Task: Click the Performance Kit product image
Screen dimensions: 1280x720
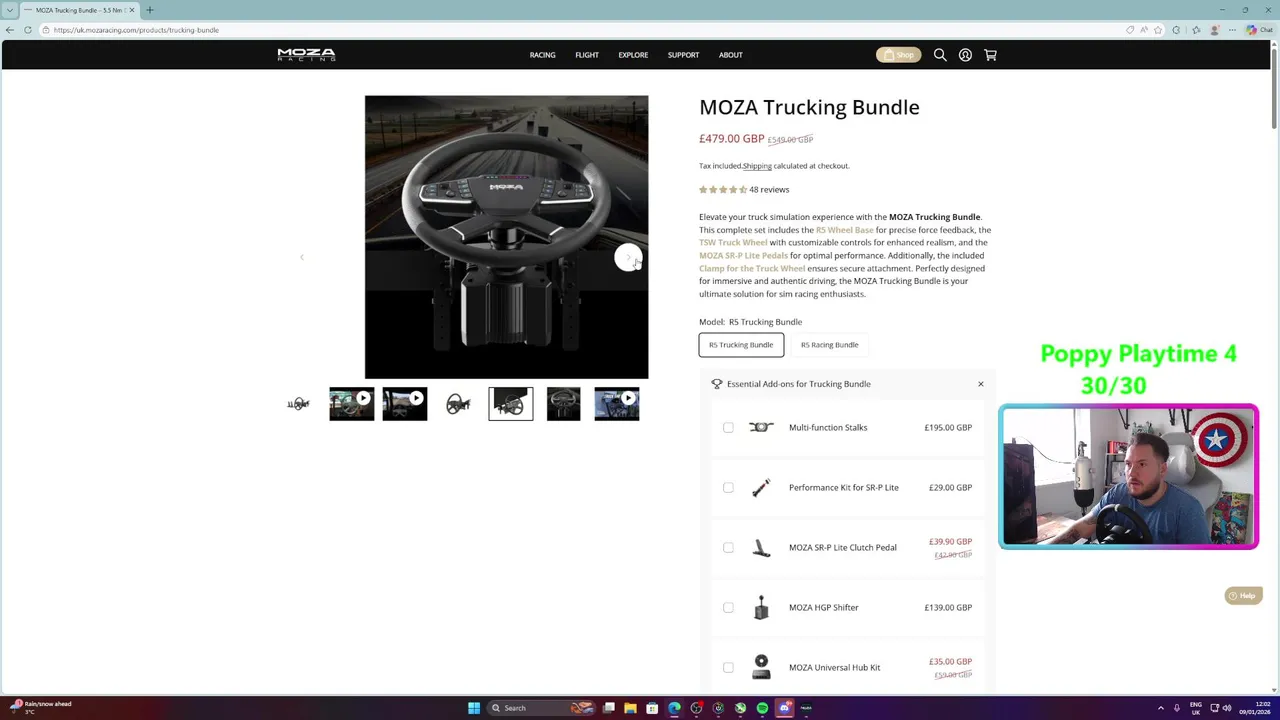Action: [761, 487]
